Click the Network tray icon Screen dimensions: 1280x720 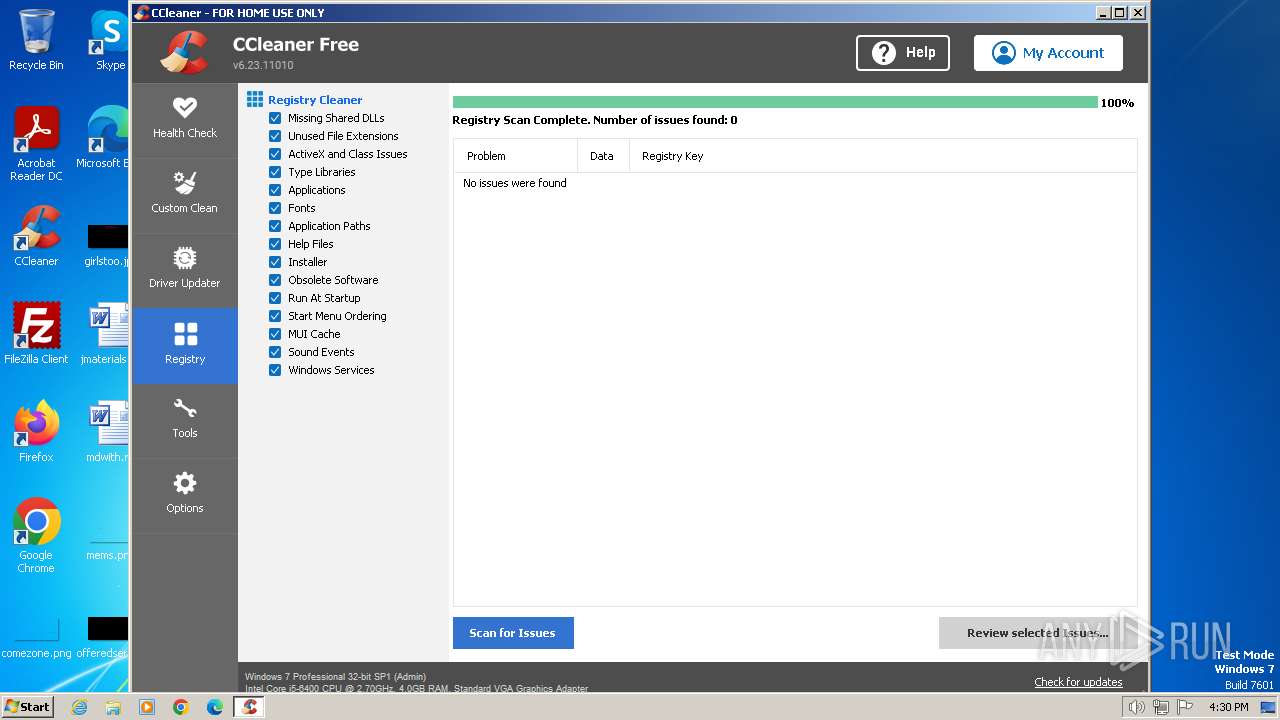click(x=1160, y=707)
